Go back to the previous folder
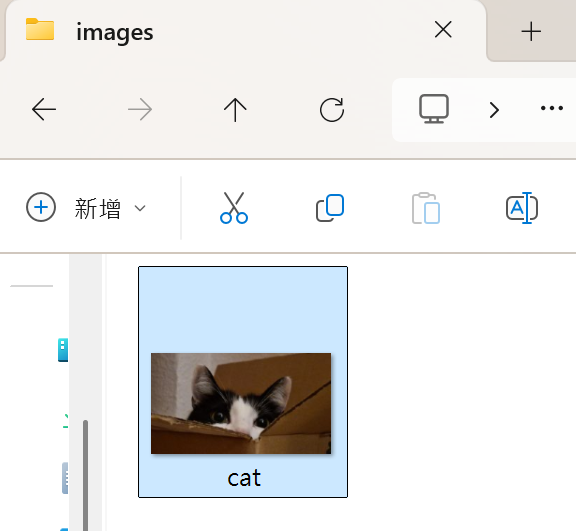 pyautogui.click(x=44, y=109)
